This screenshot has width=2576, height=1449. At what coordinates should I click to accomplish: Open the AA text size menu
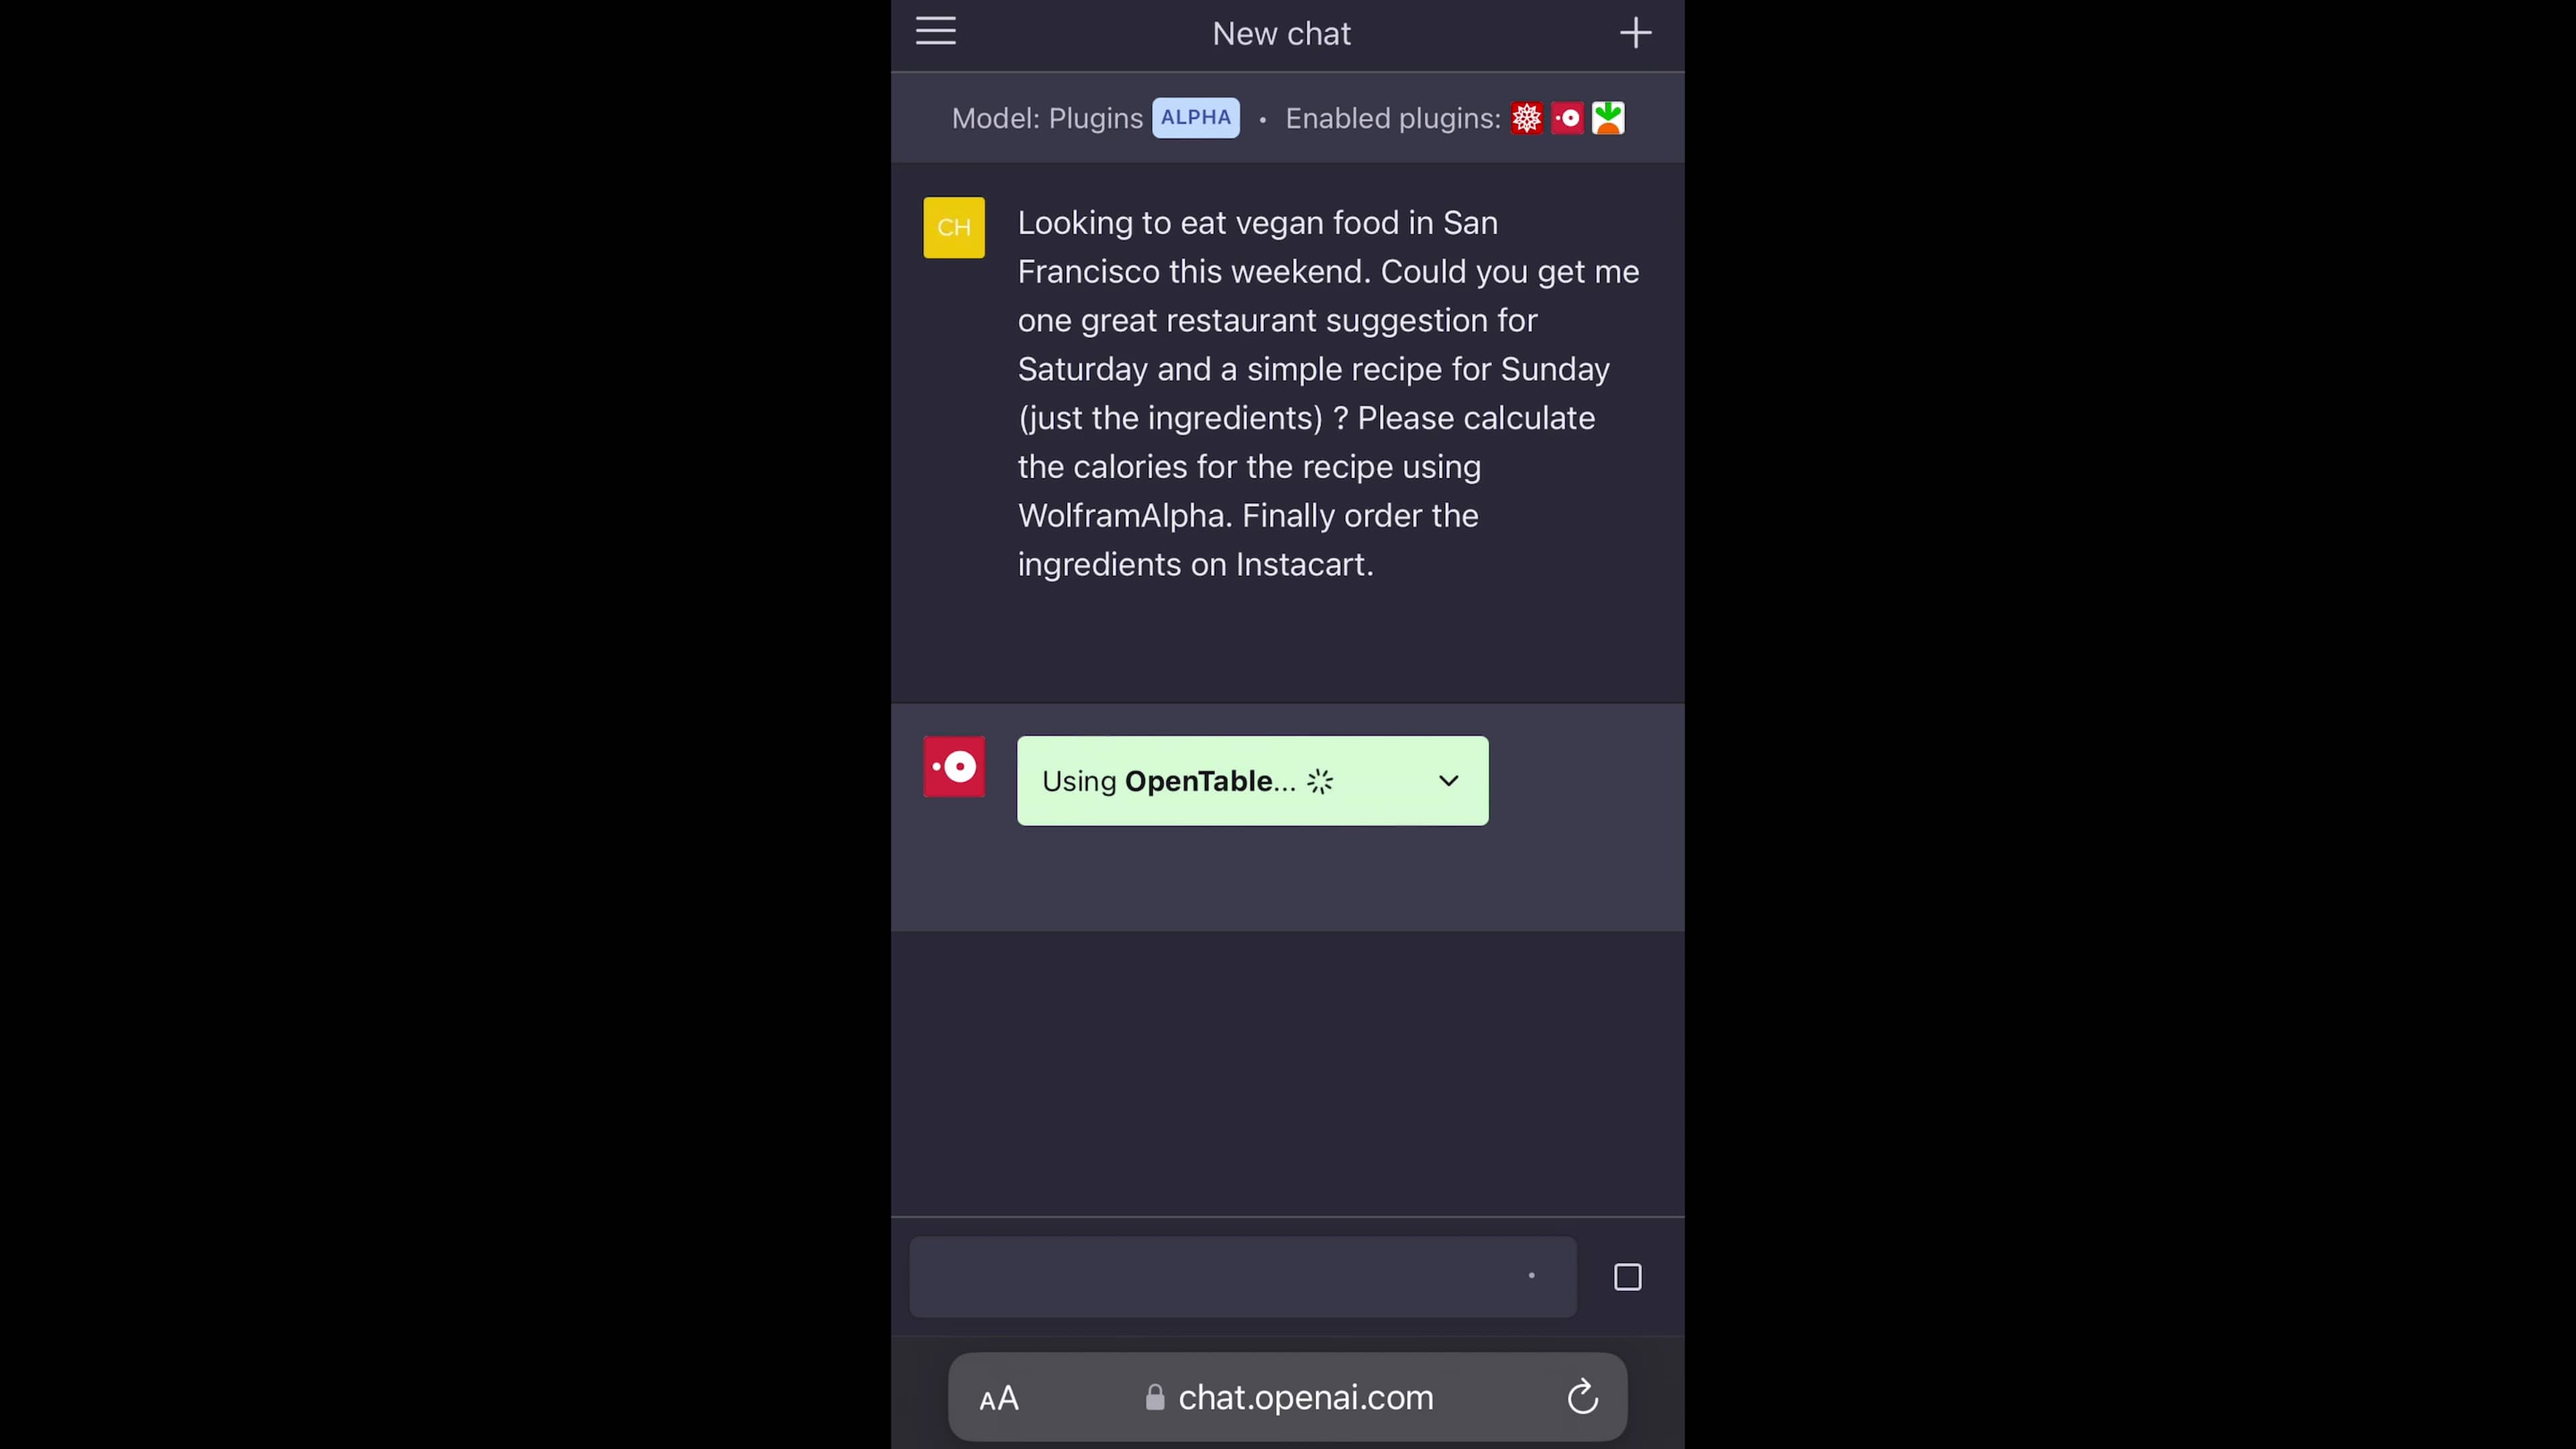[x=998, y=1398]
